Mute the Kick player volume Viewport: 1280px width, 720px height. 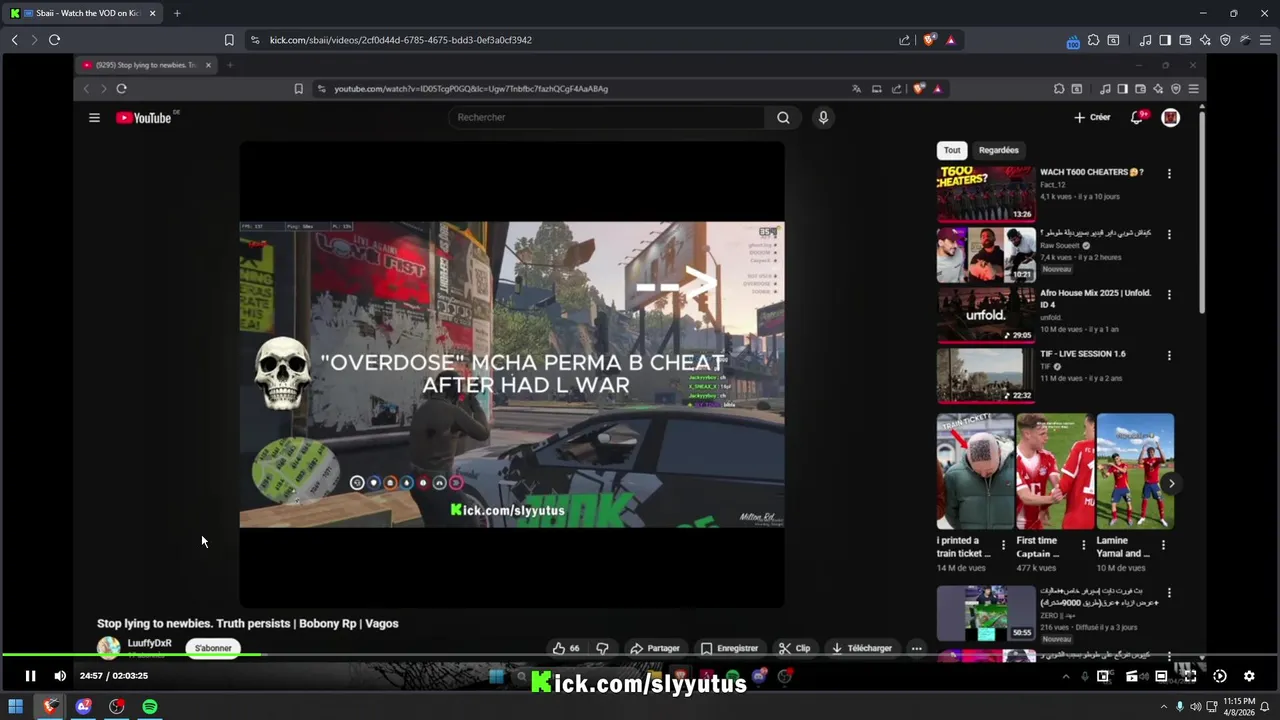(60, 676)
